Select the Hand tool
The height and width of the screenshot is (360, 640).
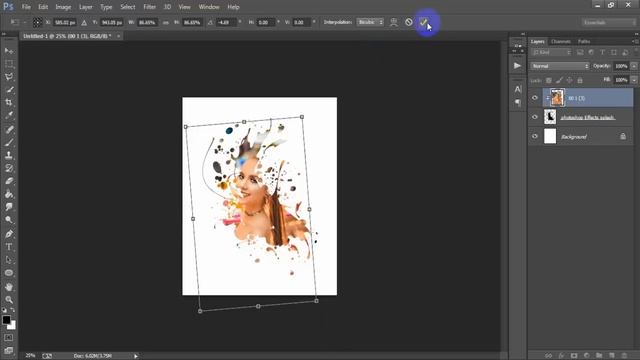[9, 287]
